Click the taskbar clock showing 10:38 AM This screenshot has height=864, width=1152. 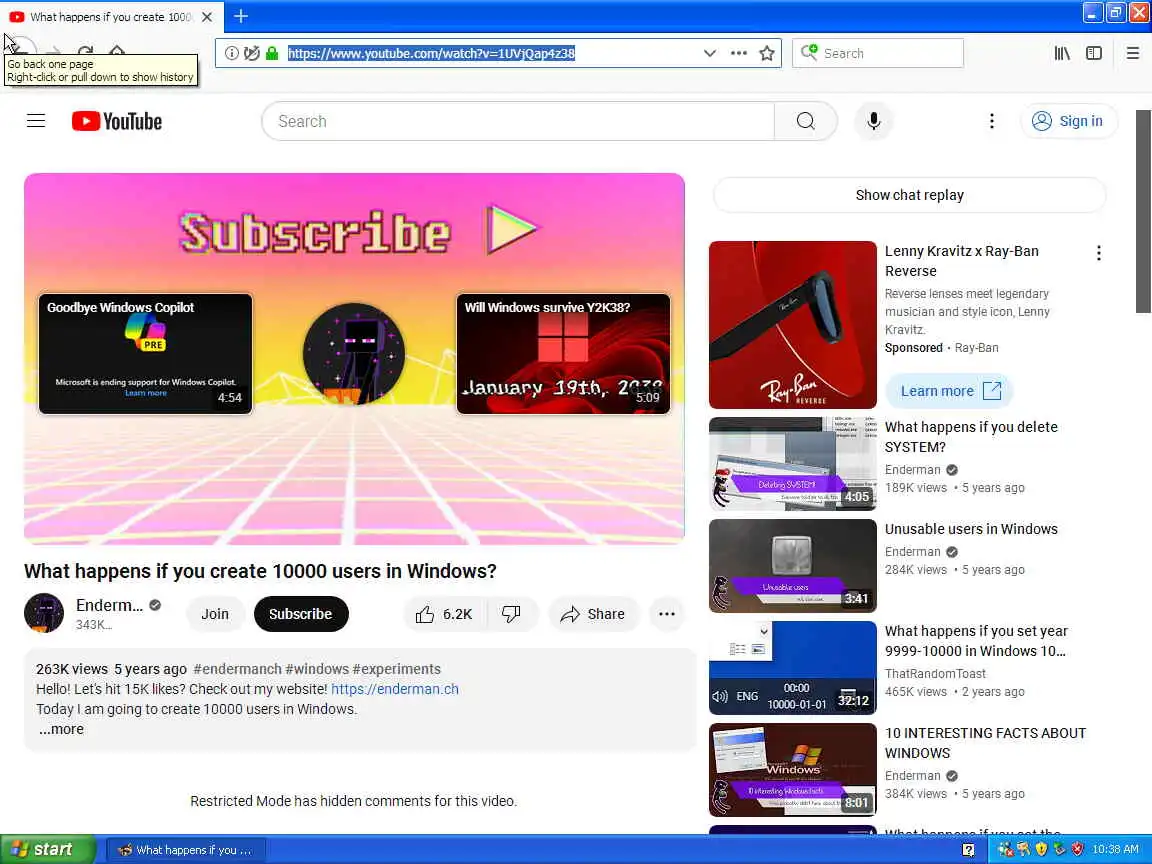pyautogui.click(x=1115, y=849)
